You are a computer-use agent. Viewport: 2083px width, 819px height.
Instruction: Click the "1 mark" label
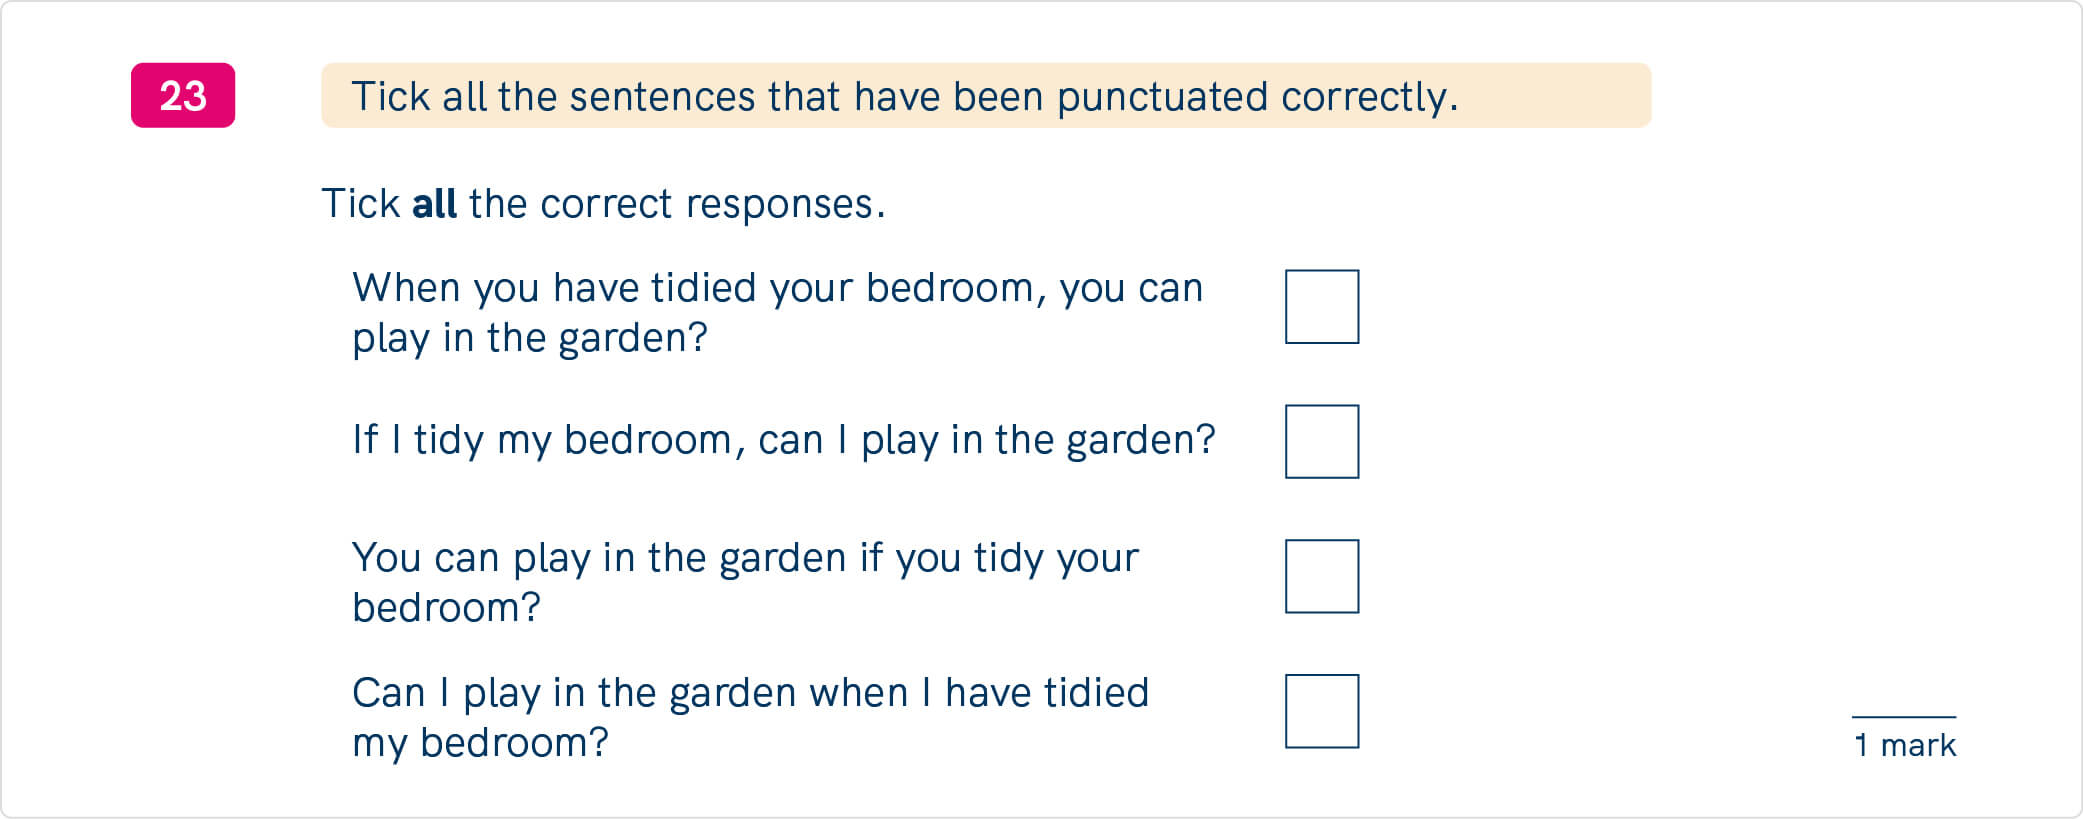tap(1904, 745)
